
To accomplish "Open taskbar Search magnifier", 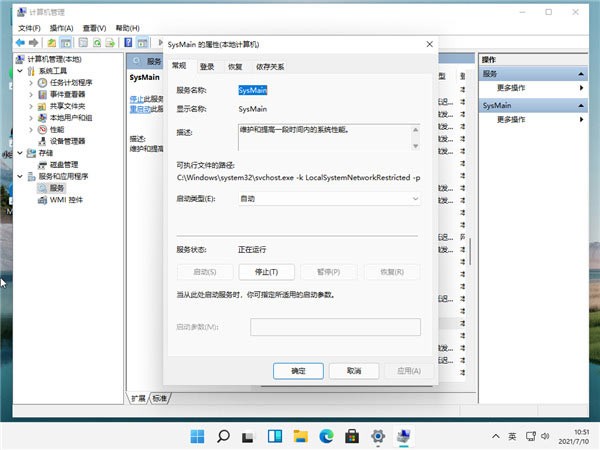I will click(223, 436).
